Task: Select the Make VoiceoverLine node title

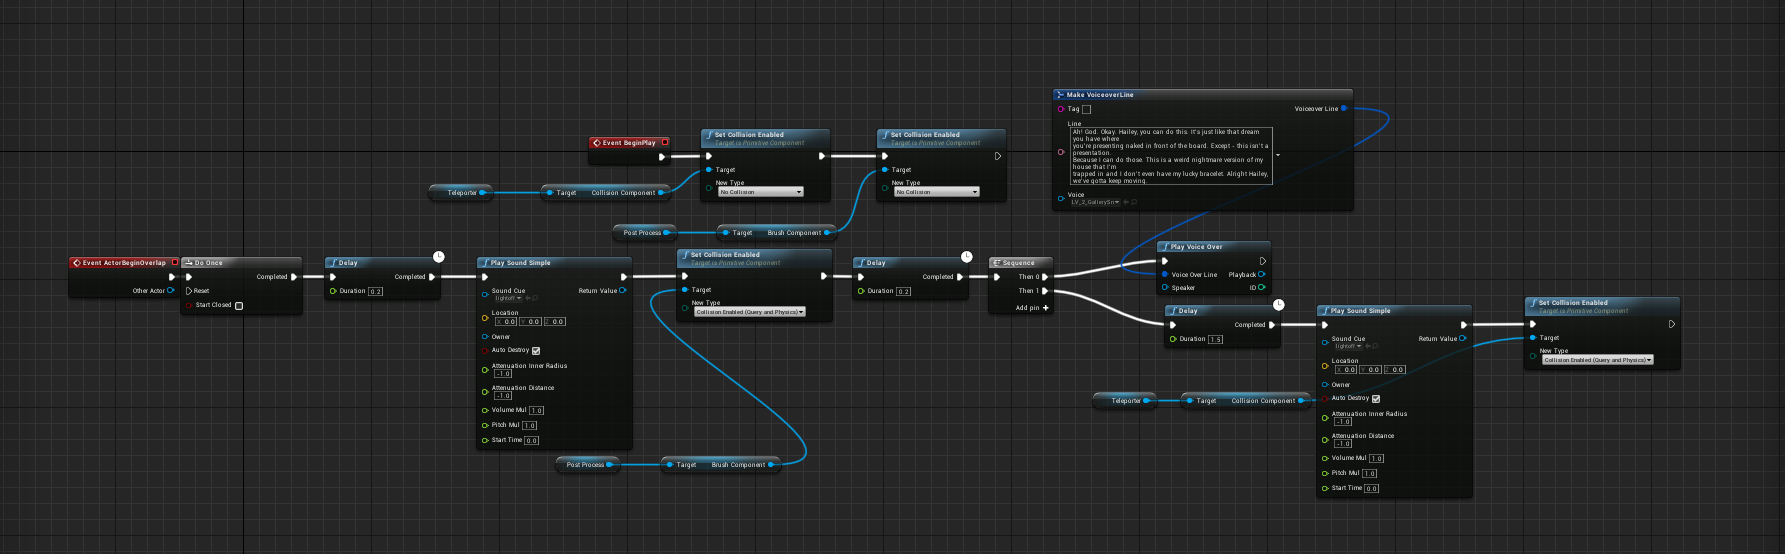Action: click(x=1100, y=95)
